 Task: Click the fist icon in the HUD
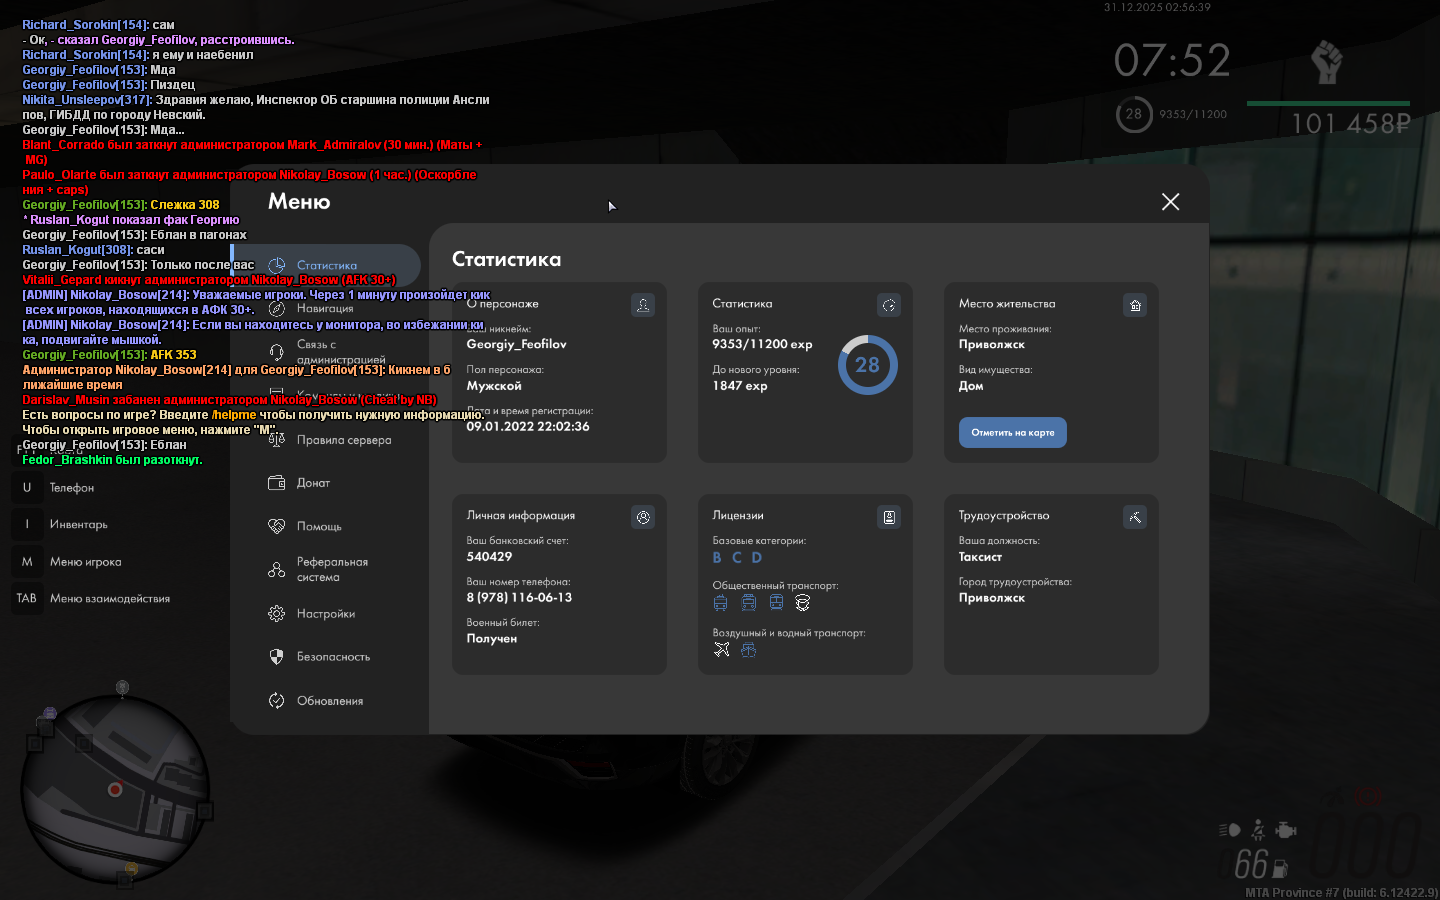click(1327, 62)
